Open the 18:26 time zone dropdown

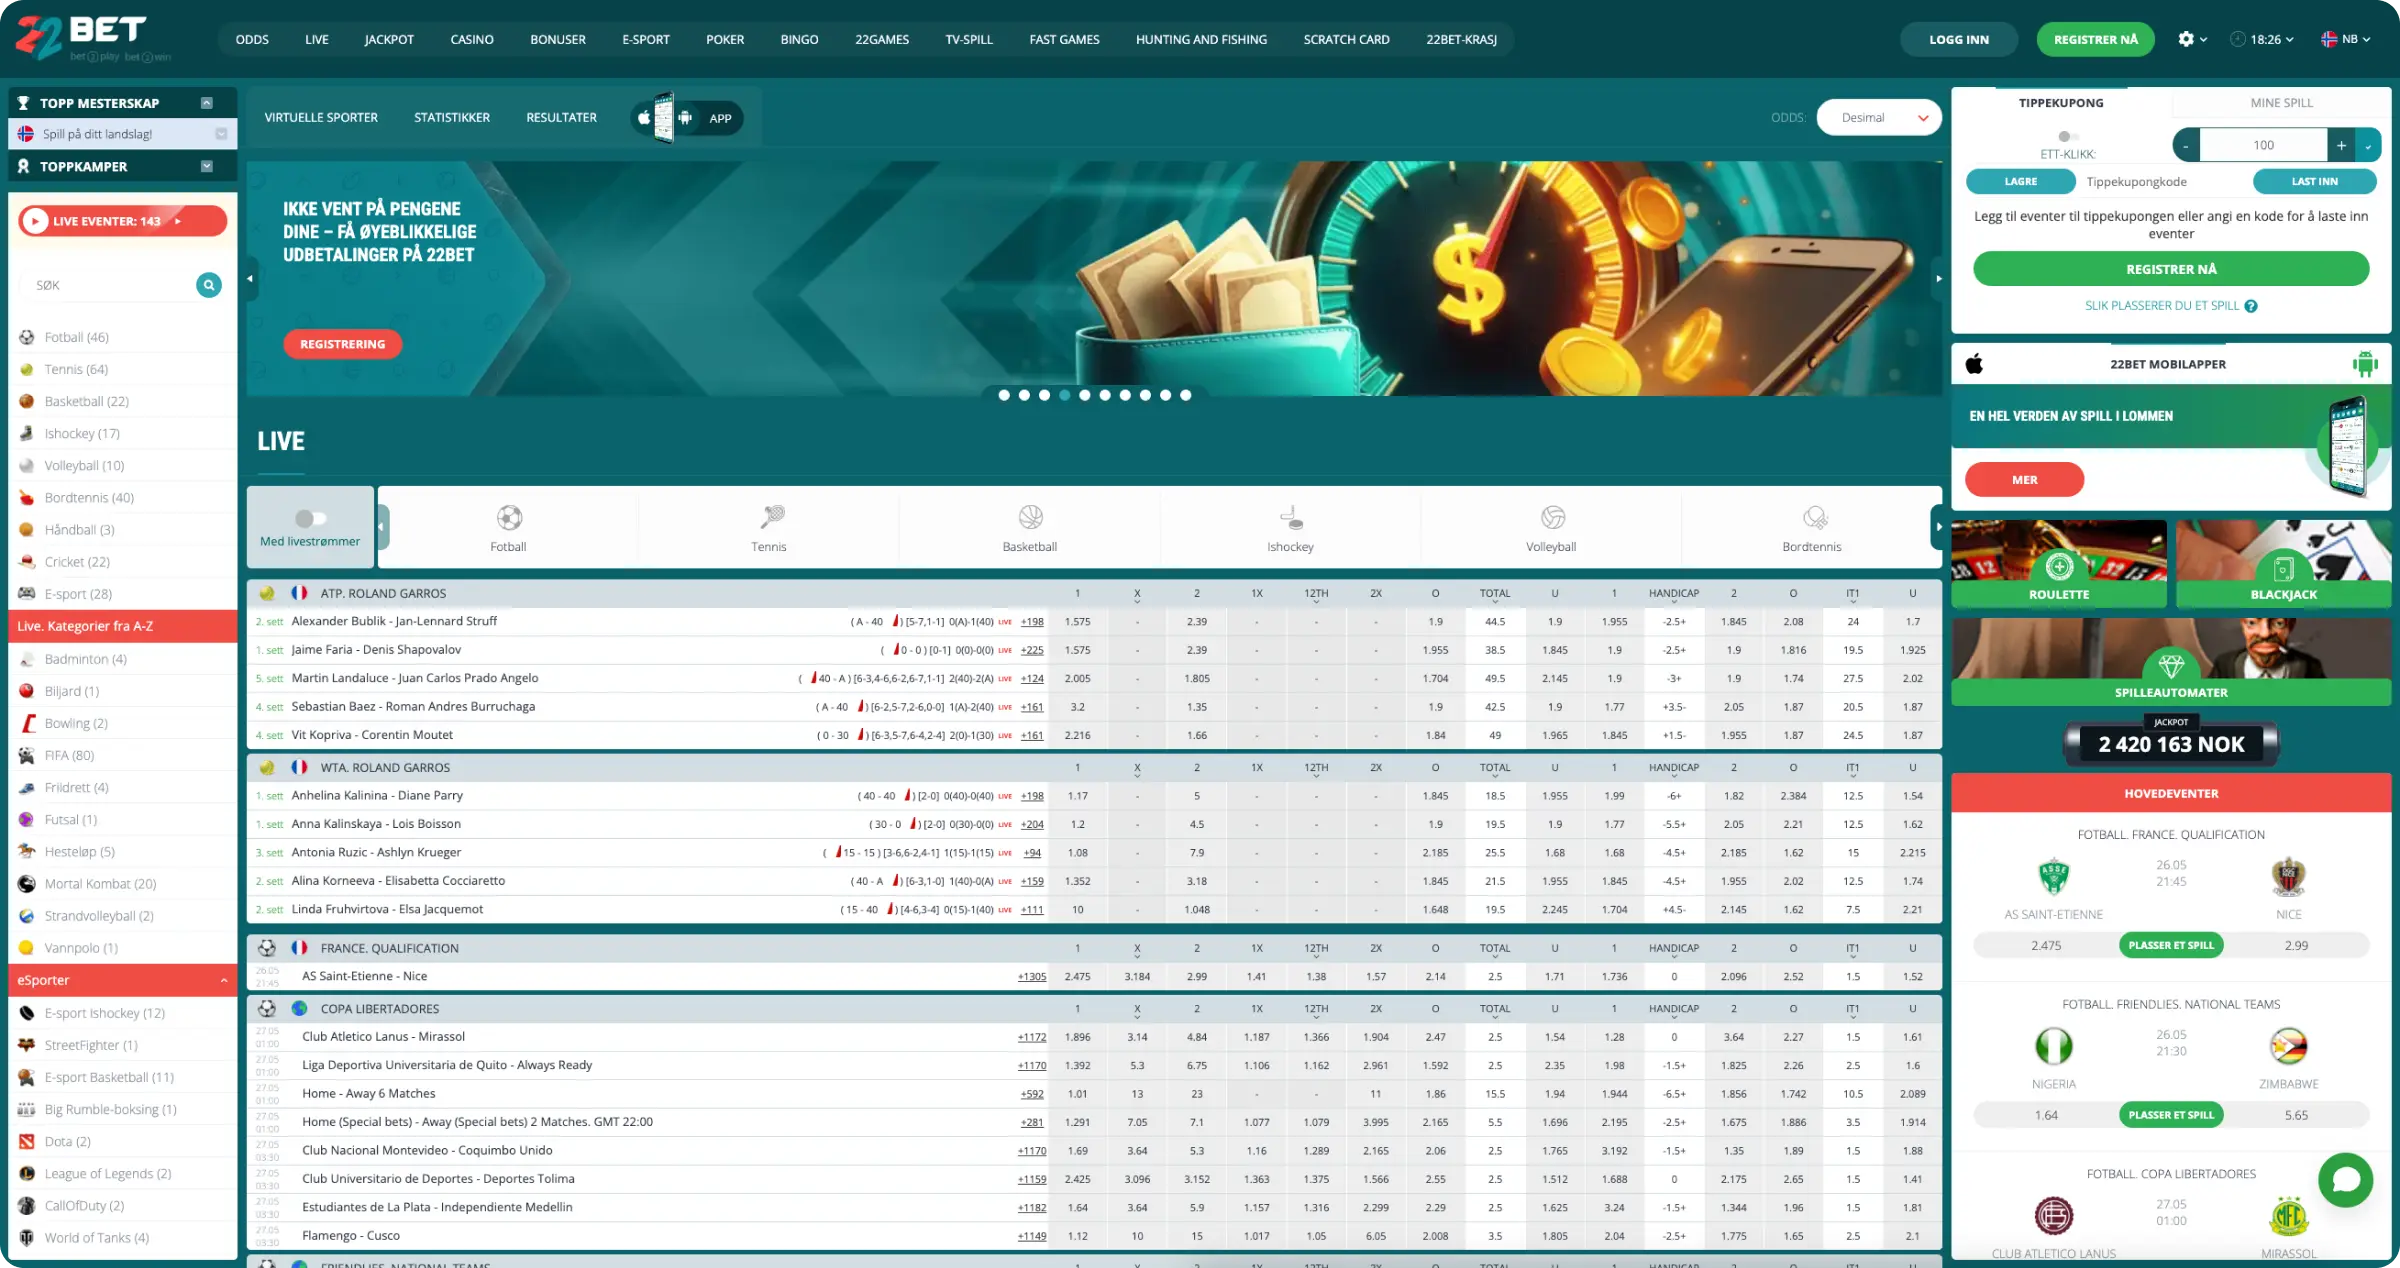(2262, 39)
